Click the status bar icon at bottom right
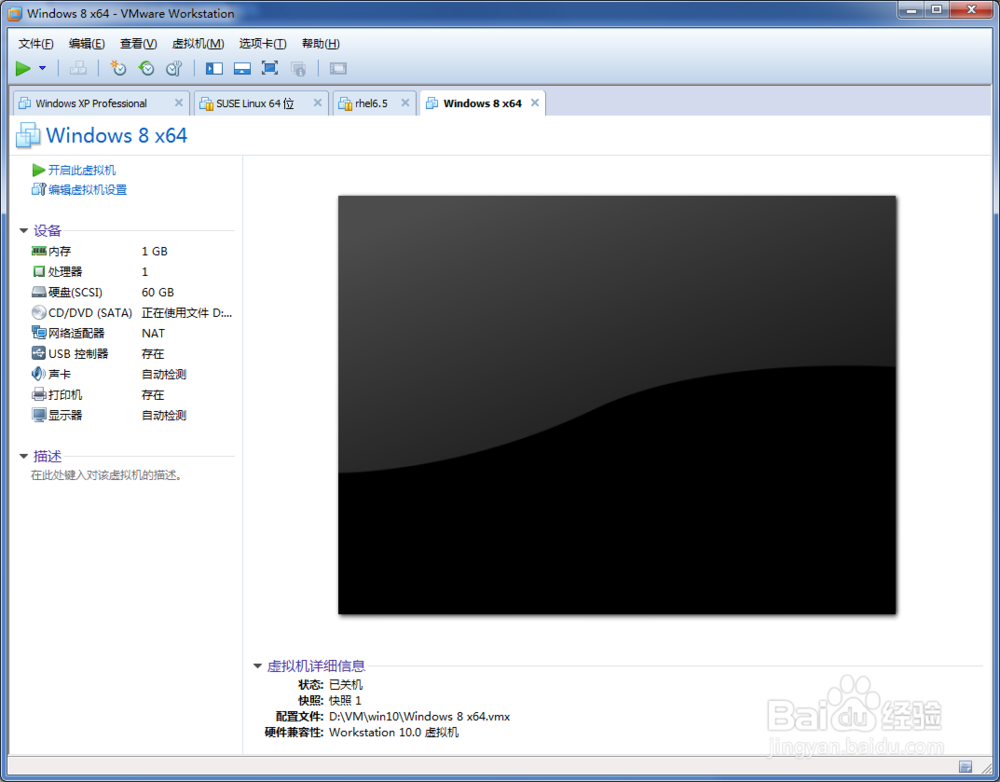Image resolution: width=1000 pixels, height=782 pixels. tap(966, 766)
